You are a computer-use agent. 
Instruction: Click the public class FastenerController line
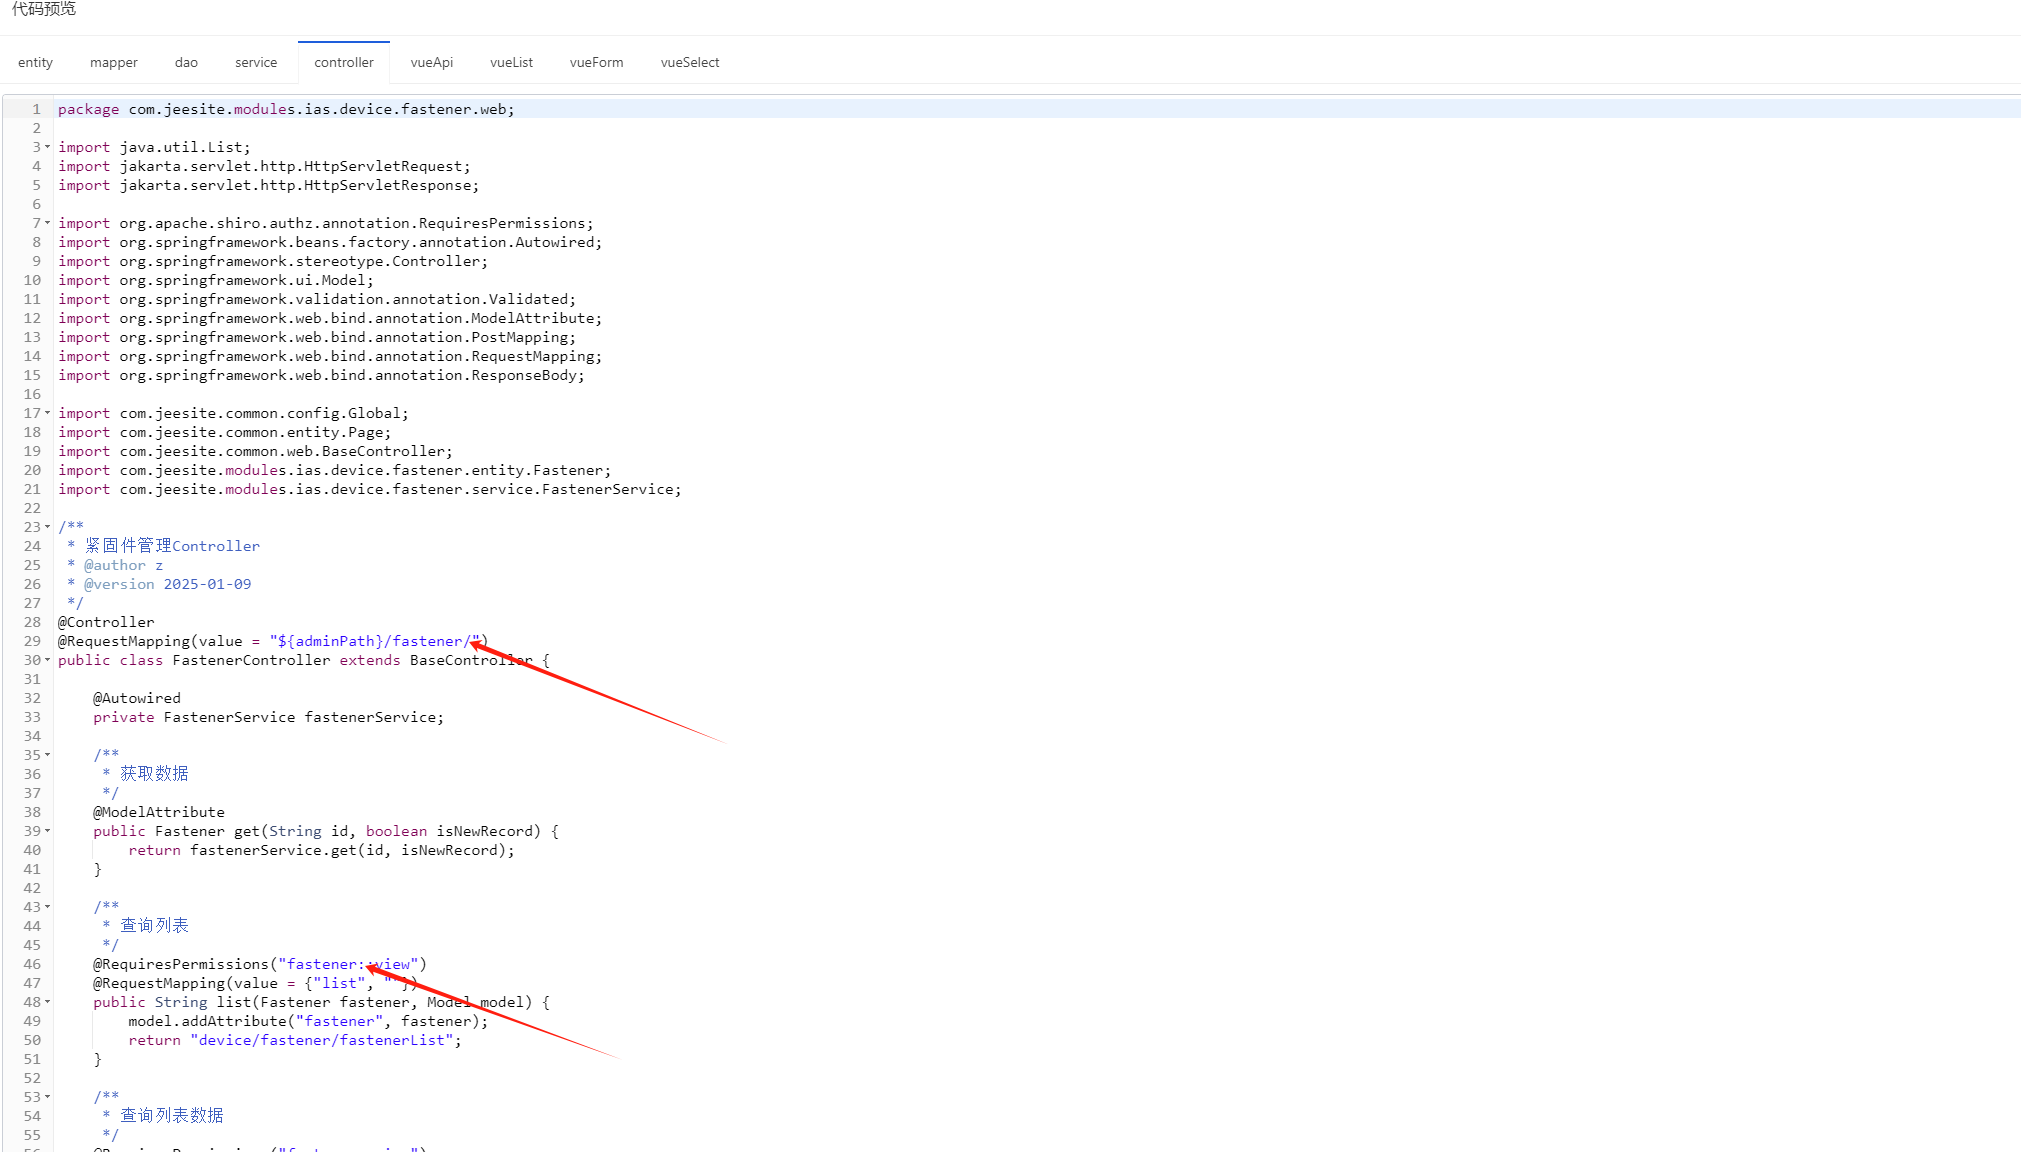click(304, 660)
